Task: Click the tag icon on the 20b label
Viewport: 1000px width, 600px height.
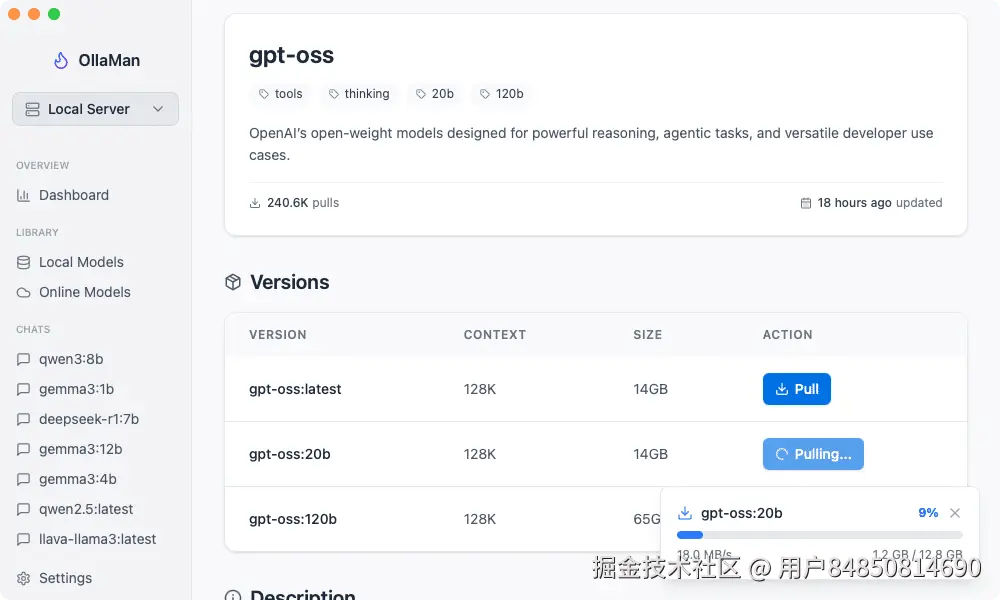Action: pyautogui.click(x=420, y=94)
